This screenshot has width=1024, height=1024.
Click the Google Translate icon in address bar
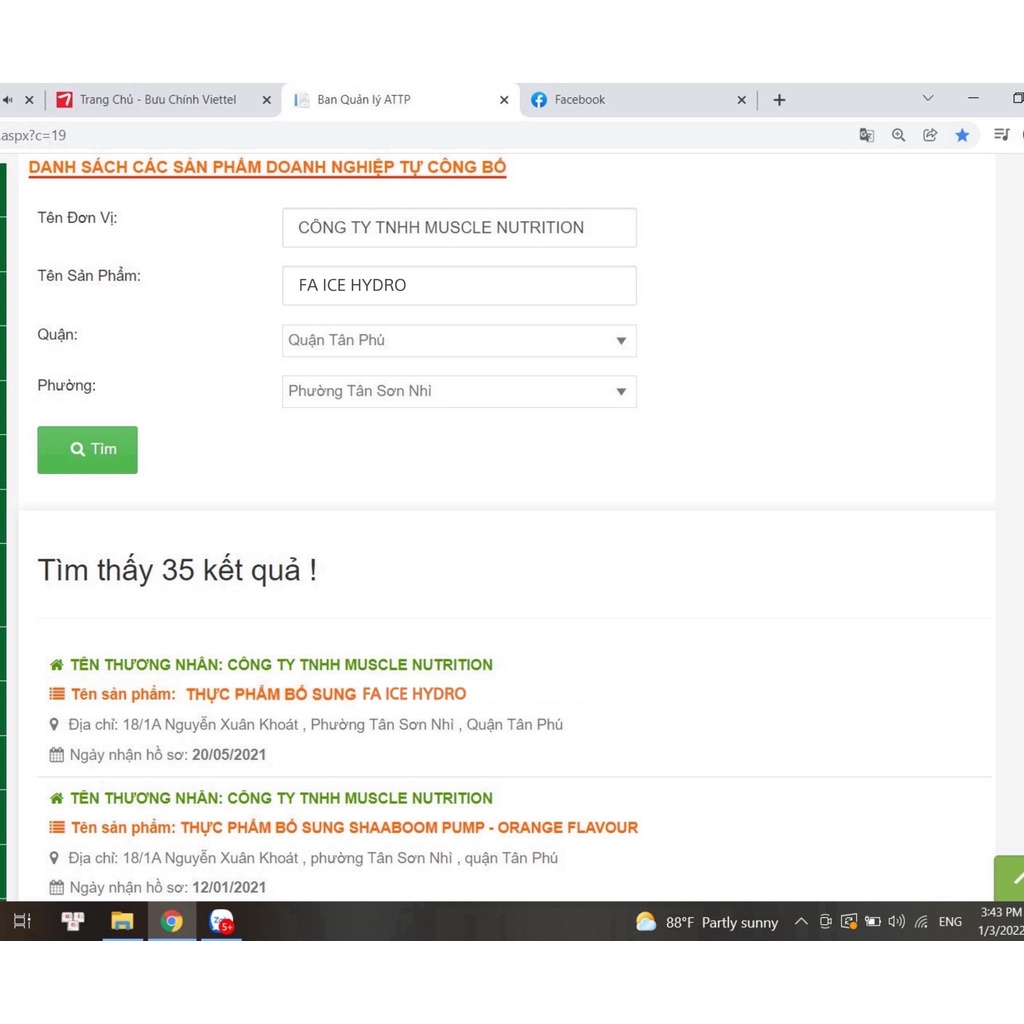coord(867,135)
